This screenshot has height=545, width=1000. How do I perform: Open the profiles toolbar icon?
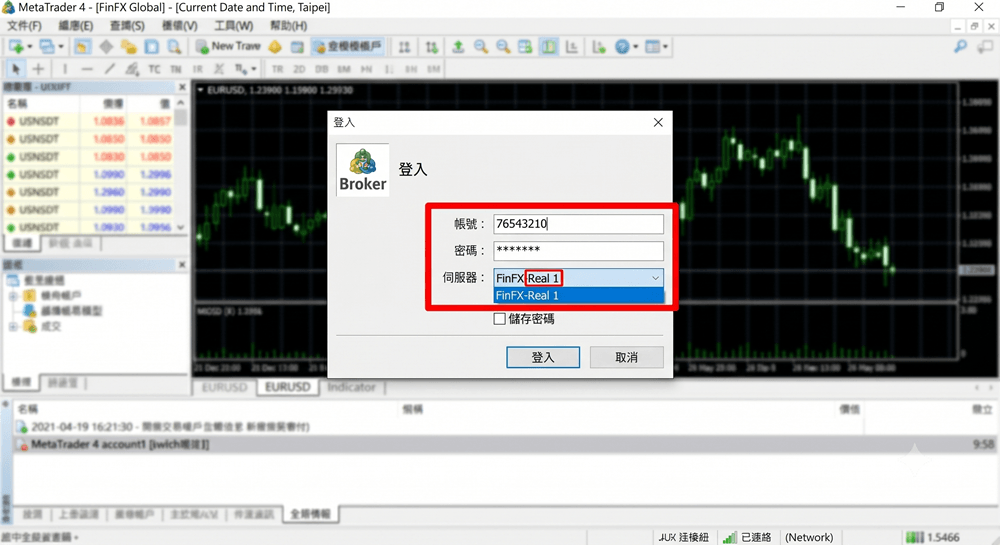click(47, 47)
